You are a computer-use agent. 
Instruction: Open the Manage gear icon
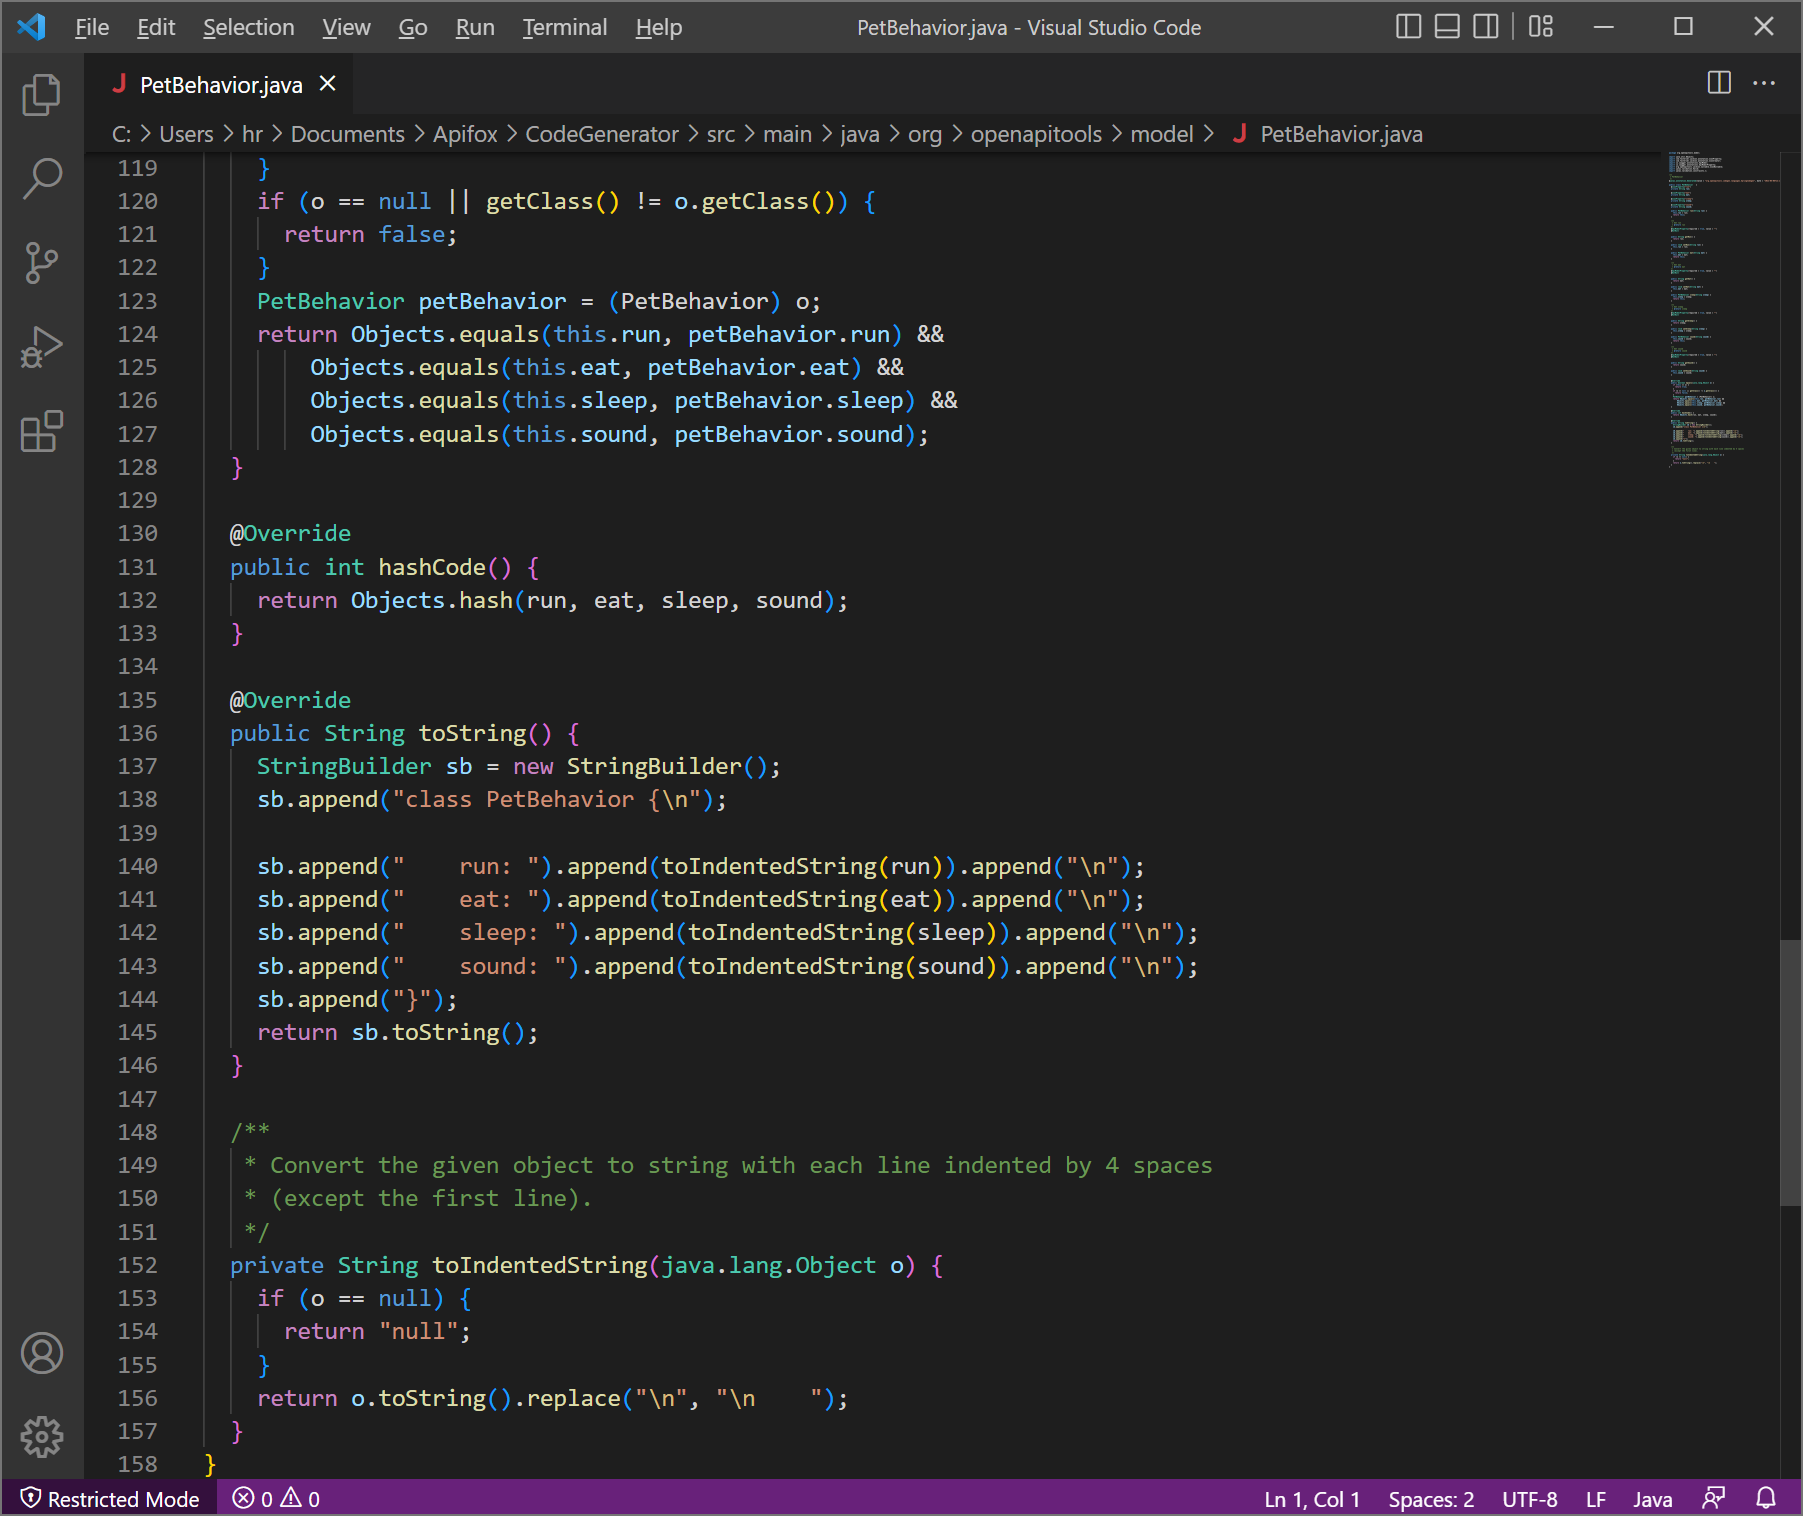pyautogui.click(x=42, y=1437)
